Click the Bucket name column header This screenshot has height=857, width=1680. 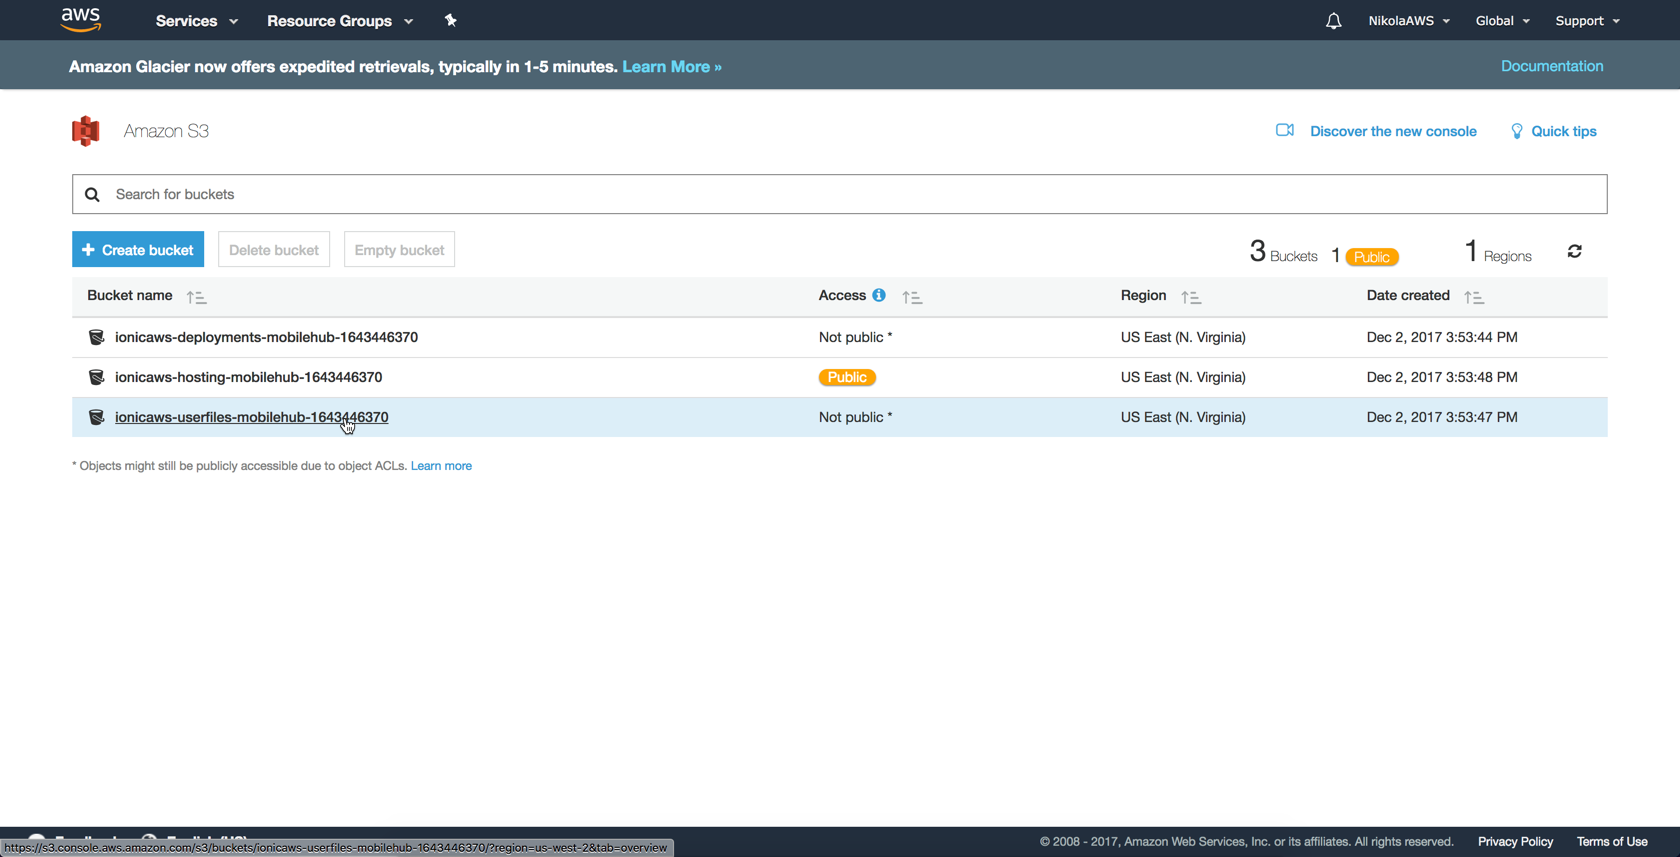pos(130,296)
